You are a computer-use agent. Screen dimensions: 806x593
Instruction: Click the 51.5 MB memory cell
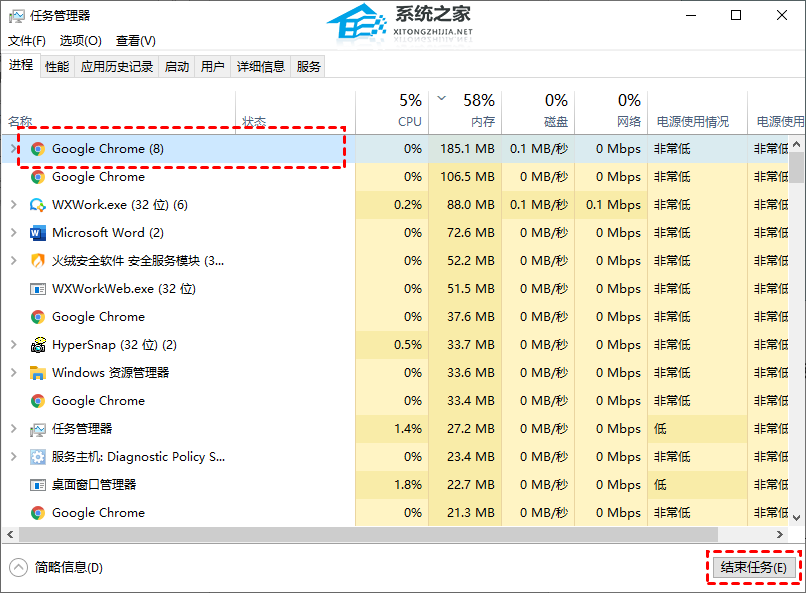click(x=465, y=289)
